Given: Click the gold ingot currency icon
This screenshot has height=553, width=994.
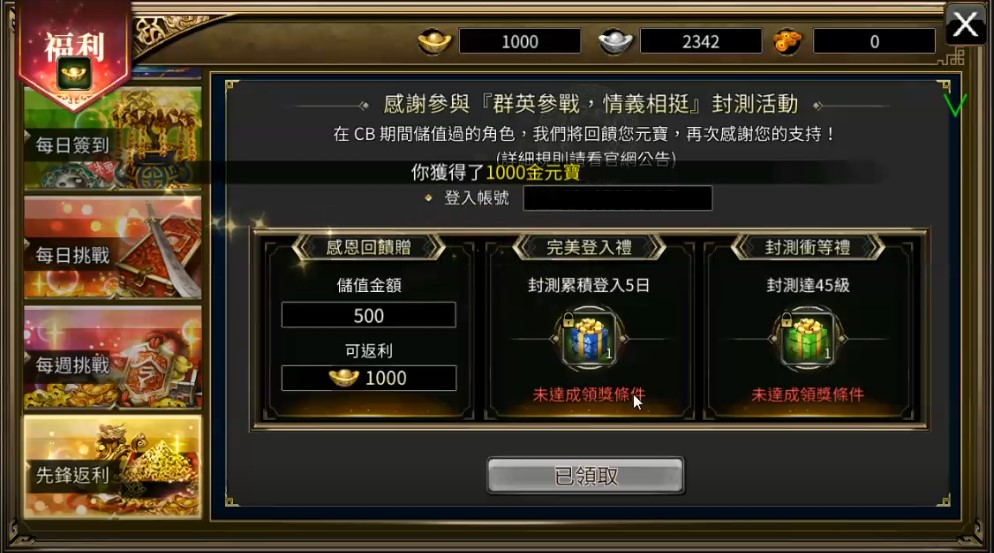Looking at the screenshot, I should point(434,41).
